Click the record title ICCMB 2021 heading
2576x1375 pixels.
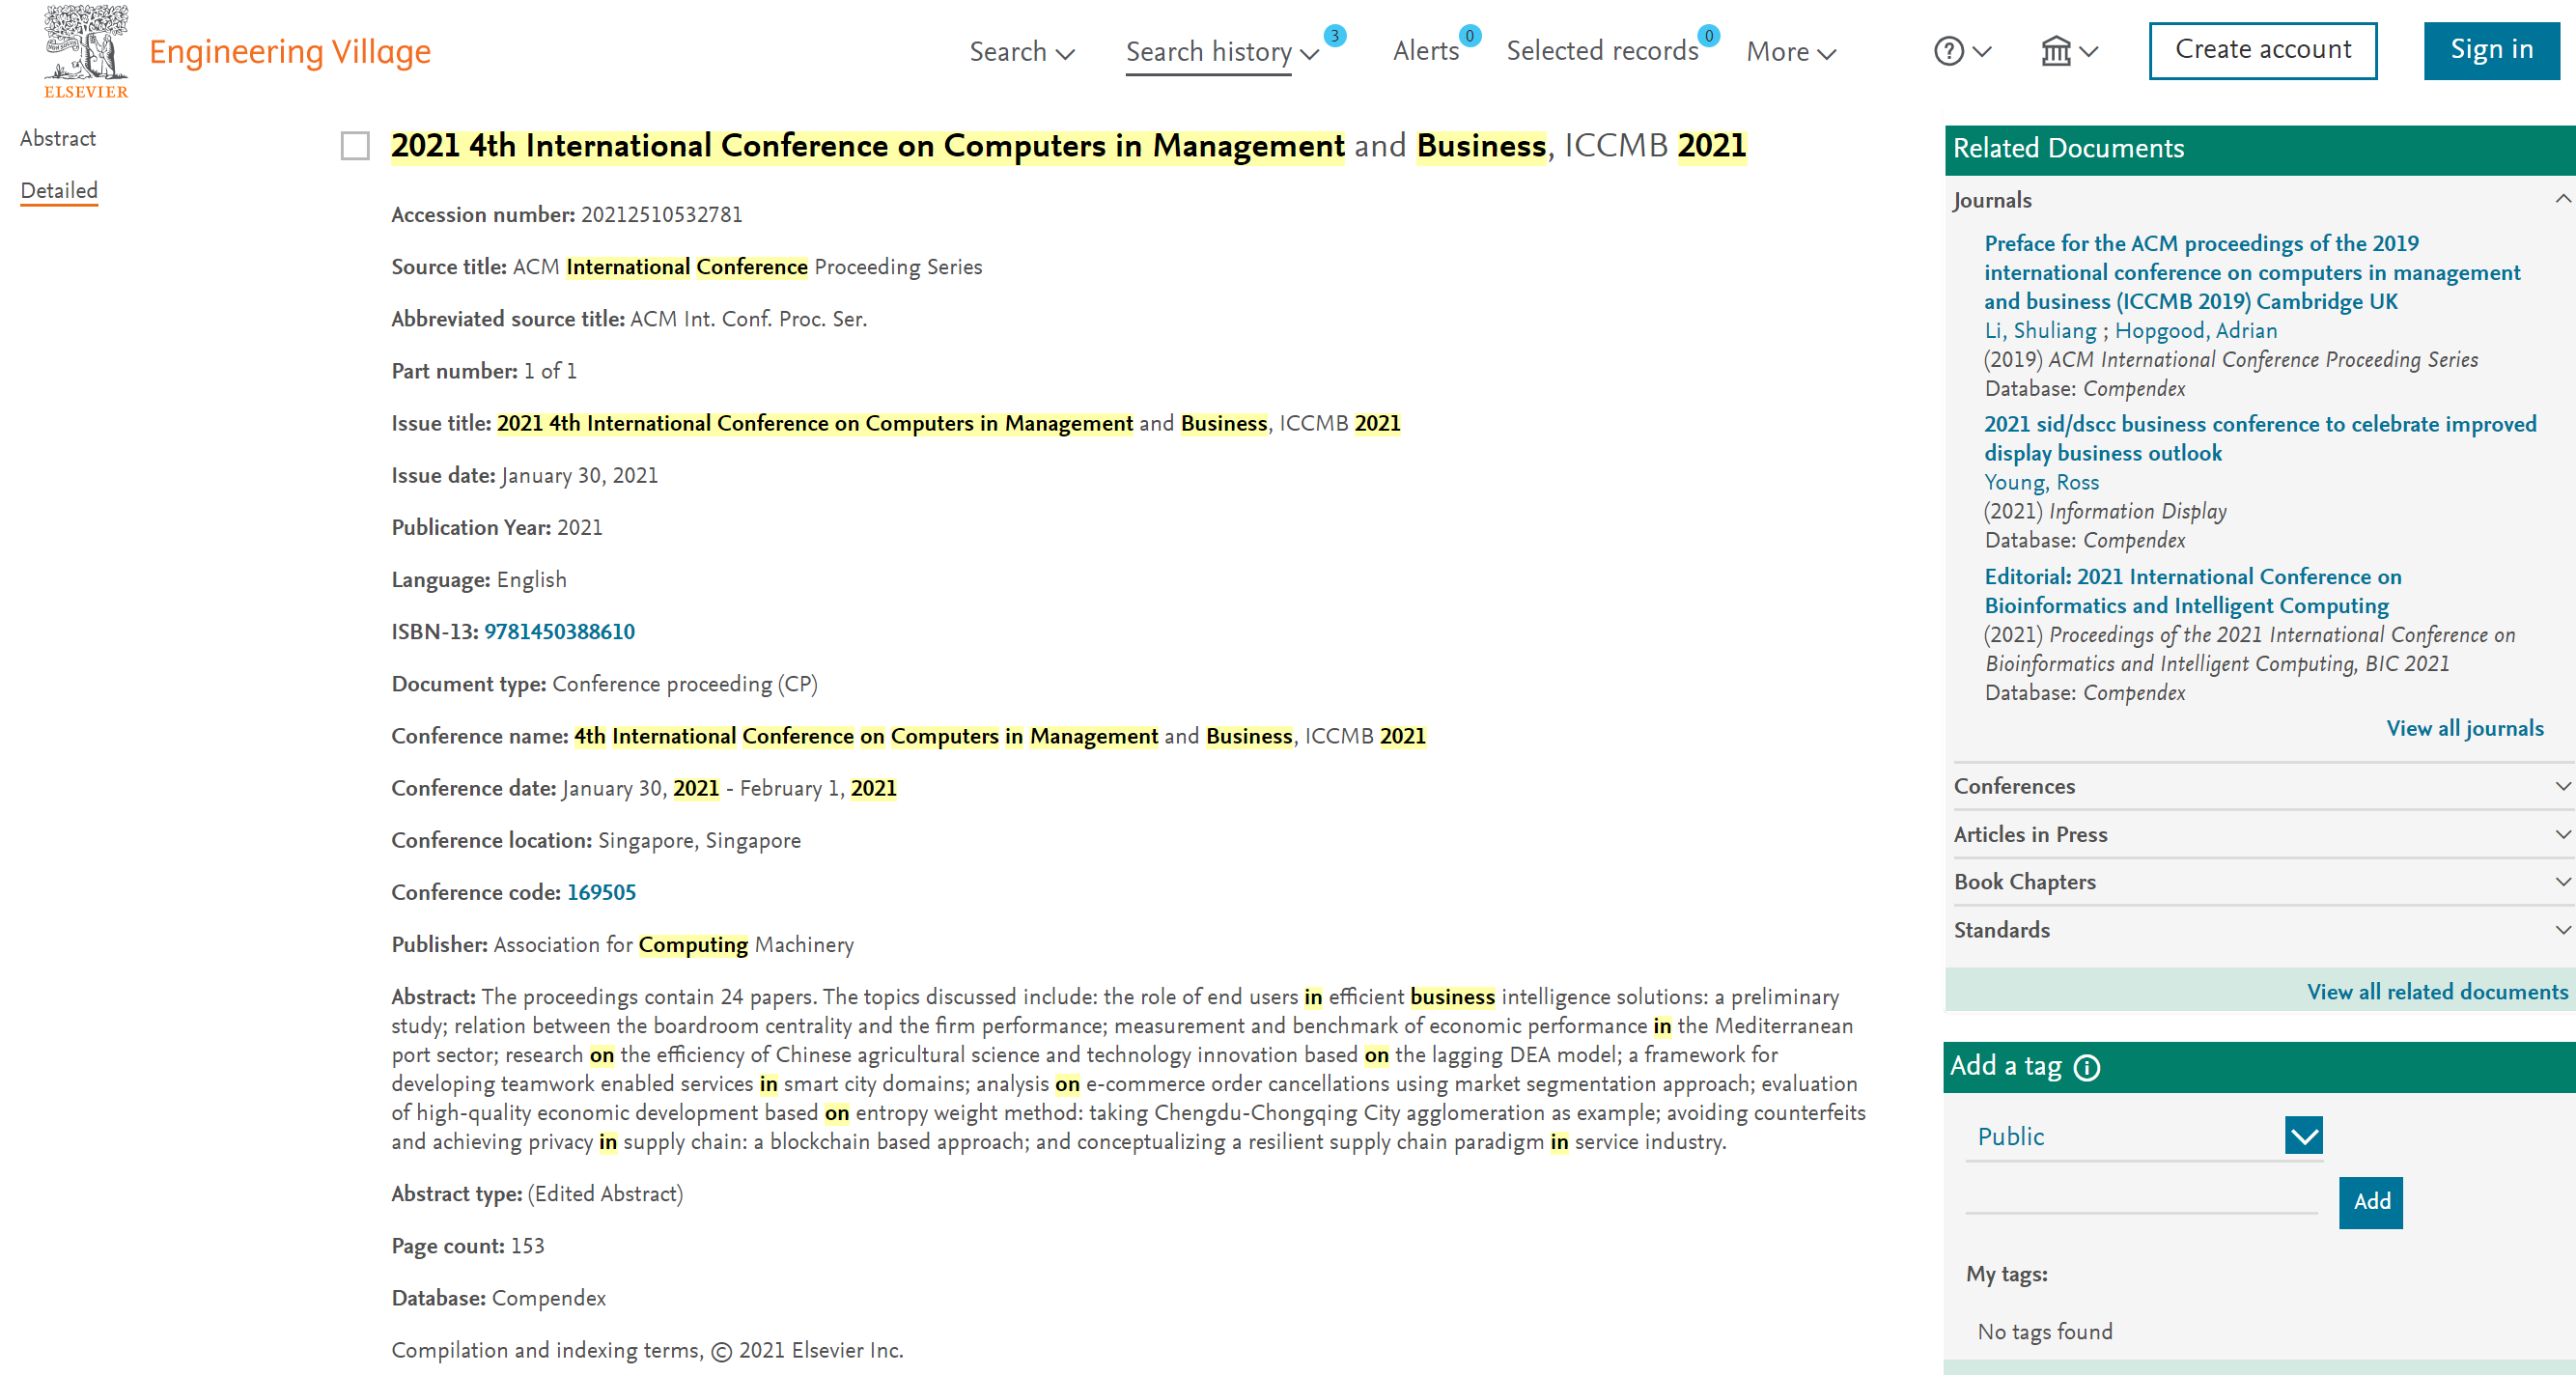click(1068, 146)
